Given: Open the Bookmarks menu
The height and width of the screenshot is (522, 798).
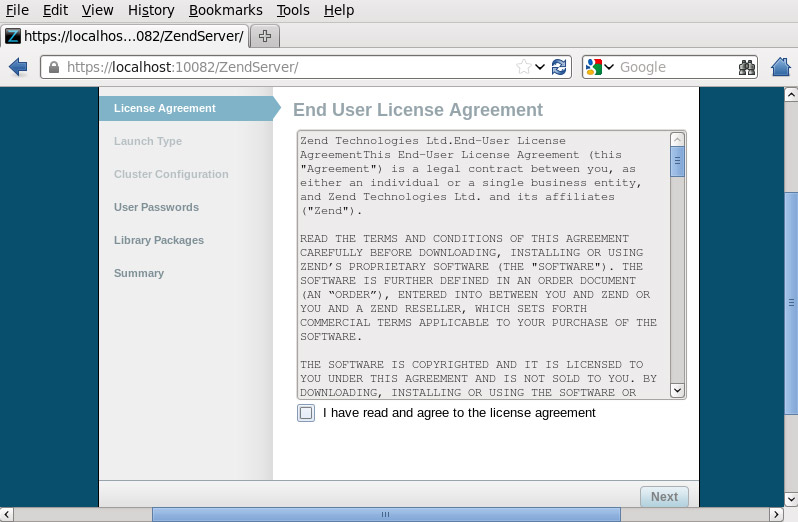Looking at the screenshot, I should coord(225,10).
